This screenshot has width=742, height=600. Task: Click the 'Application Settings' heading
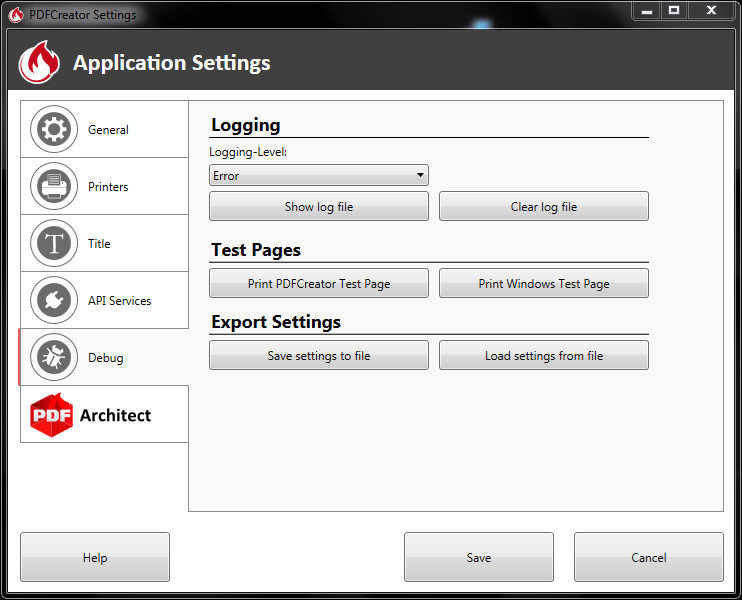point(171,63)
